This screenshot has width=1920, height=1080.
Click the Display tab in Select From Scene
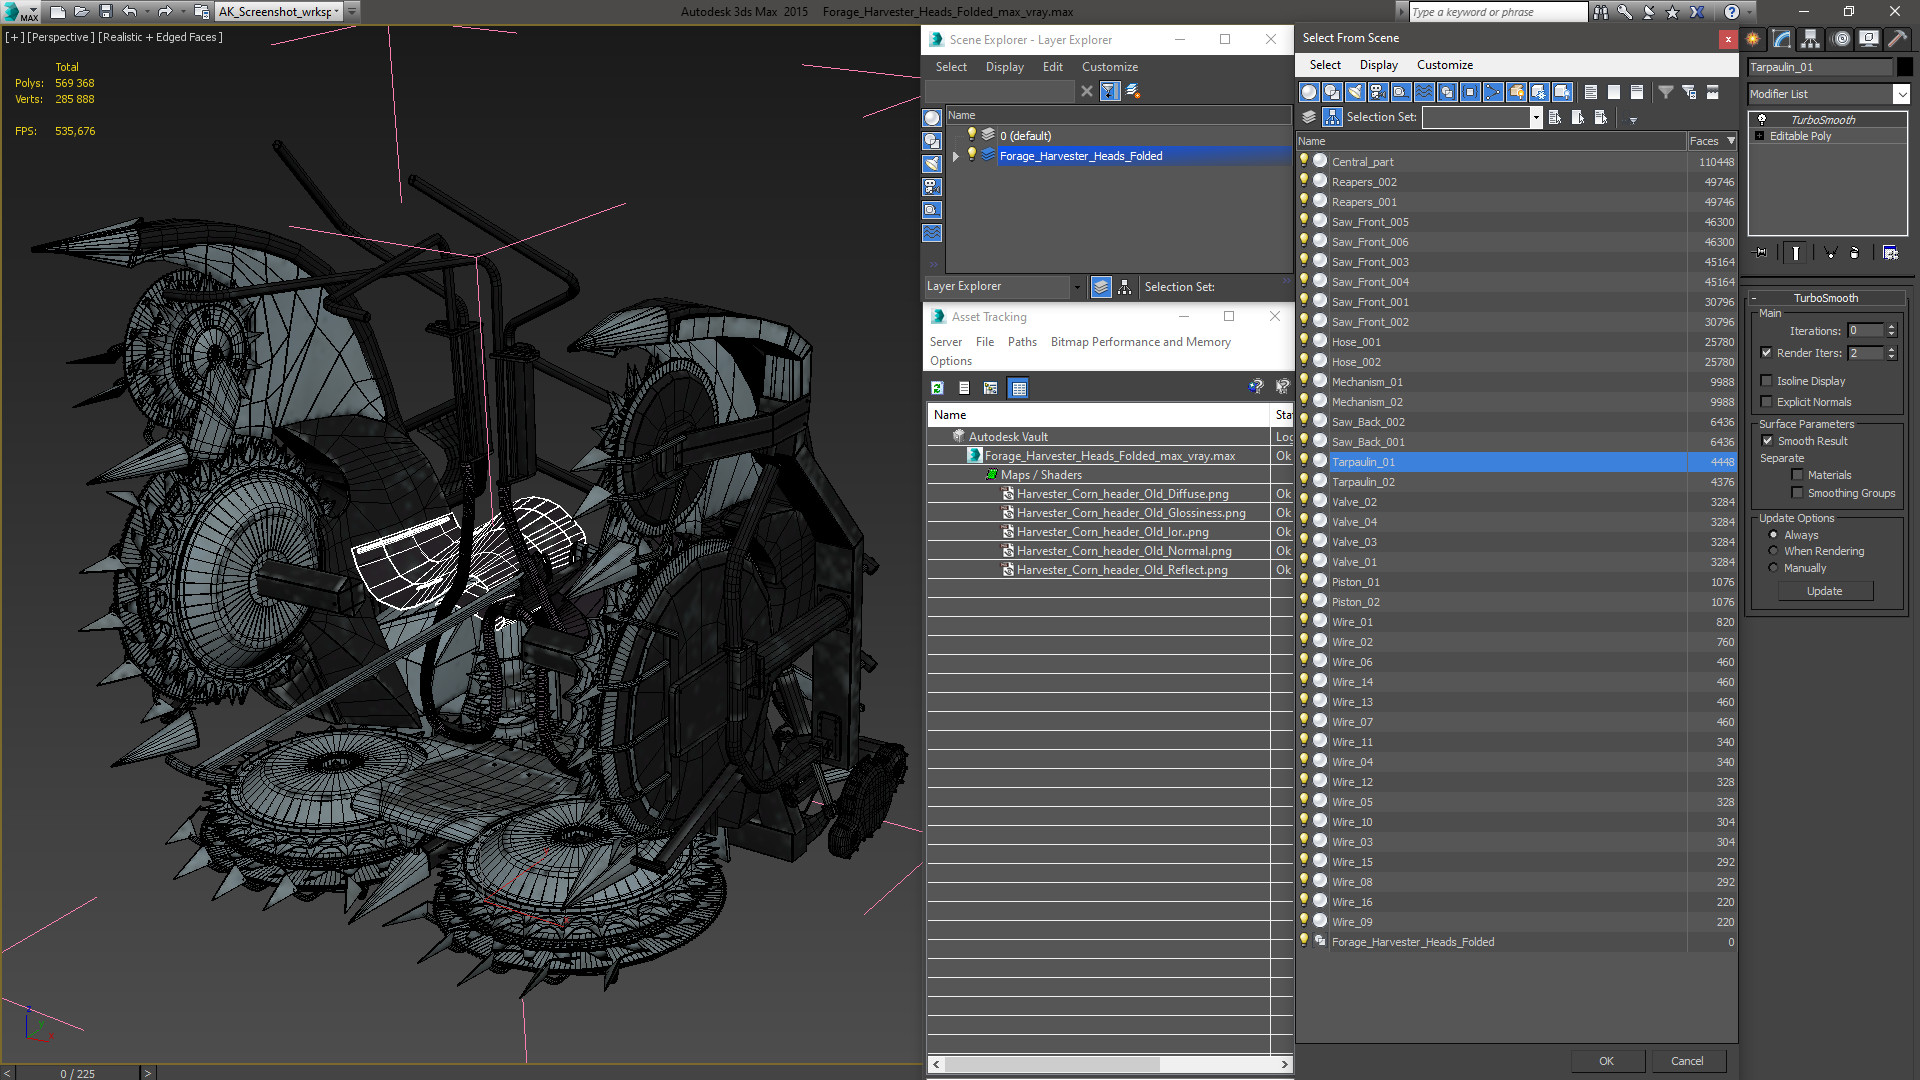(1377, 65)
